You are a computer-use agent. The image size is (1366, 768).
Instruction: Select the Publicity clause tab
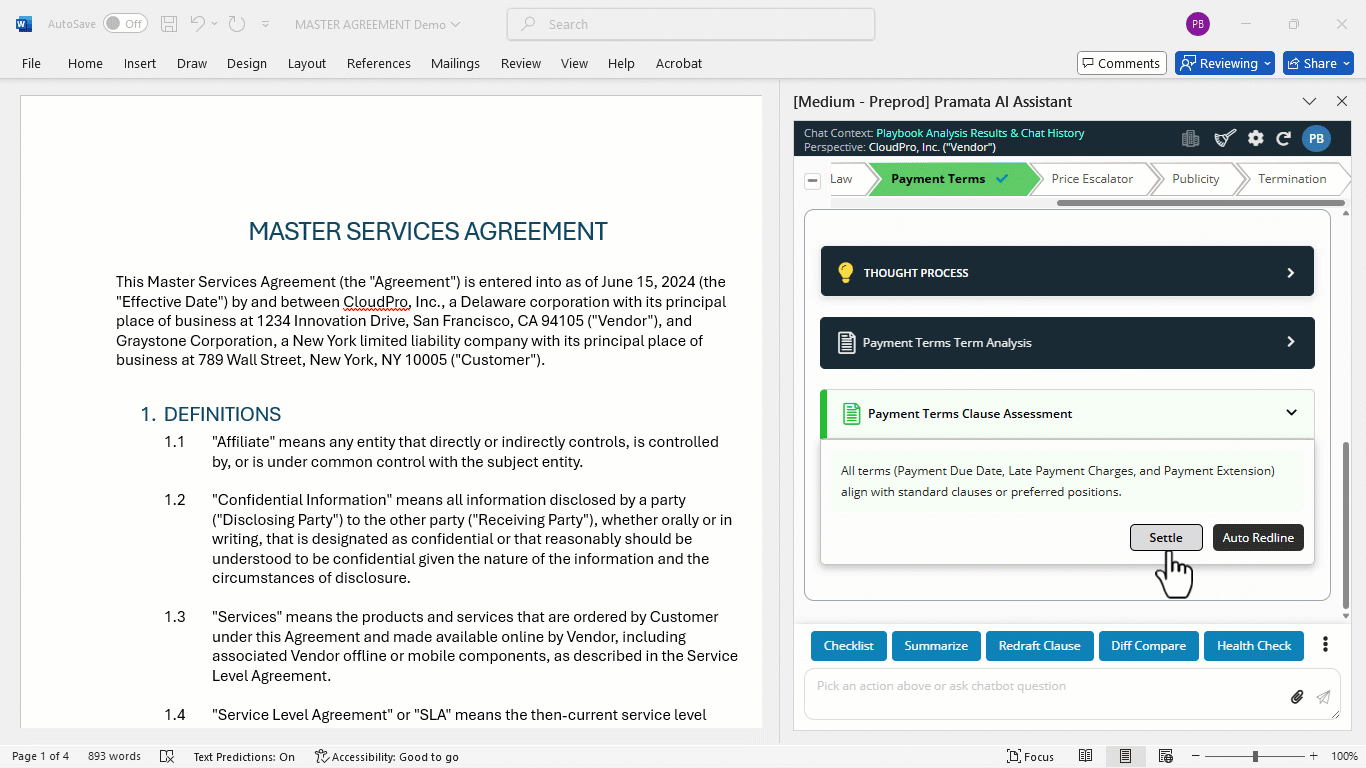point(1195,179)
